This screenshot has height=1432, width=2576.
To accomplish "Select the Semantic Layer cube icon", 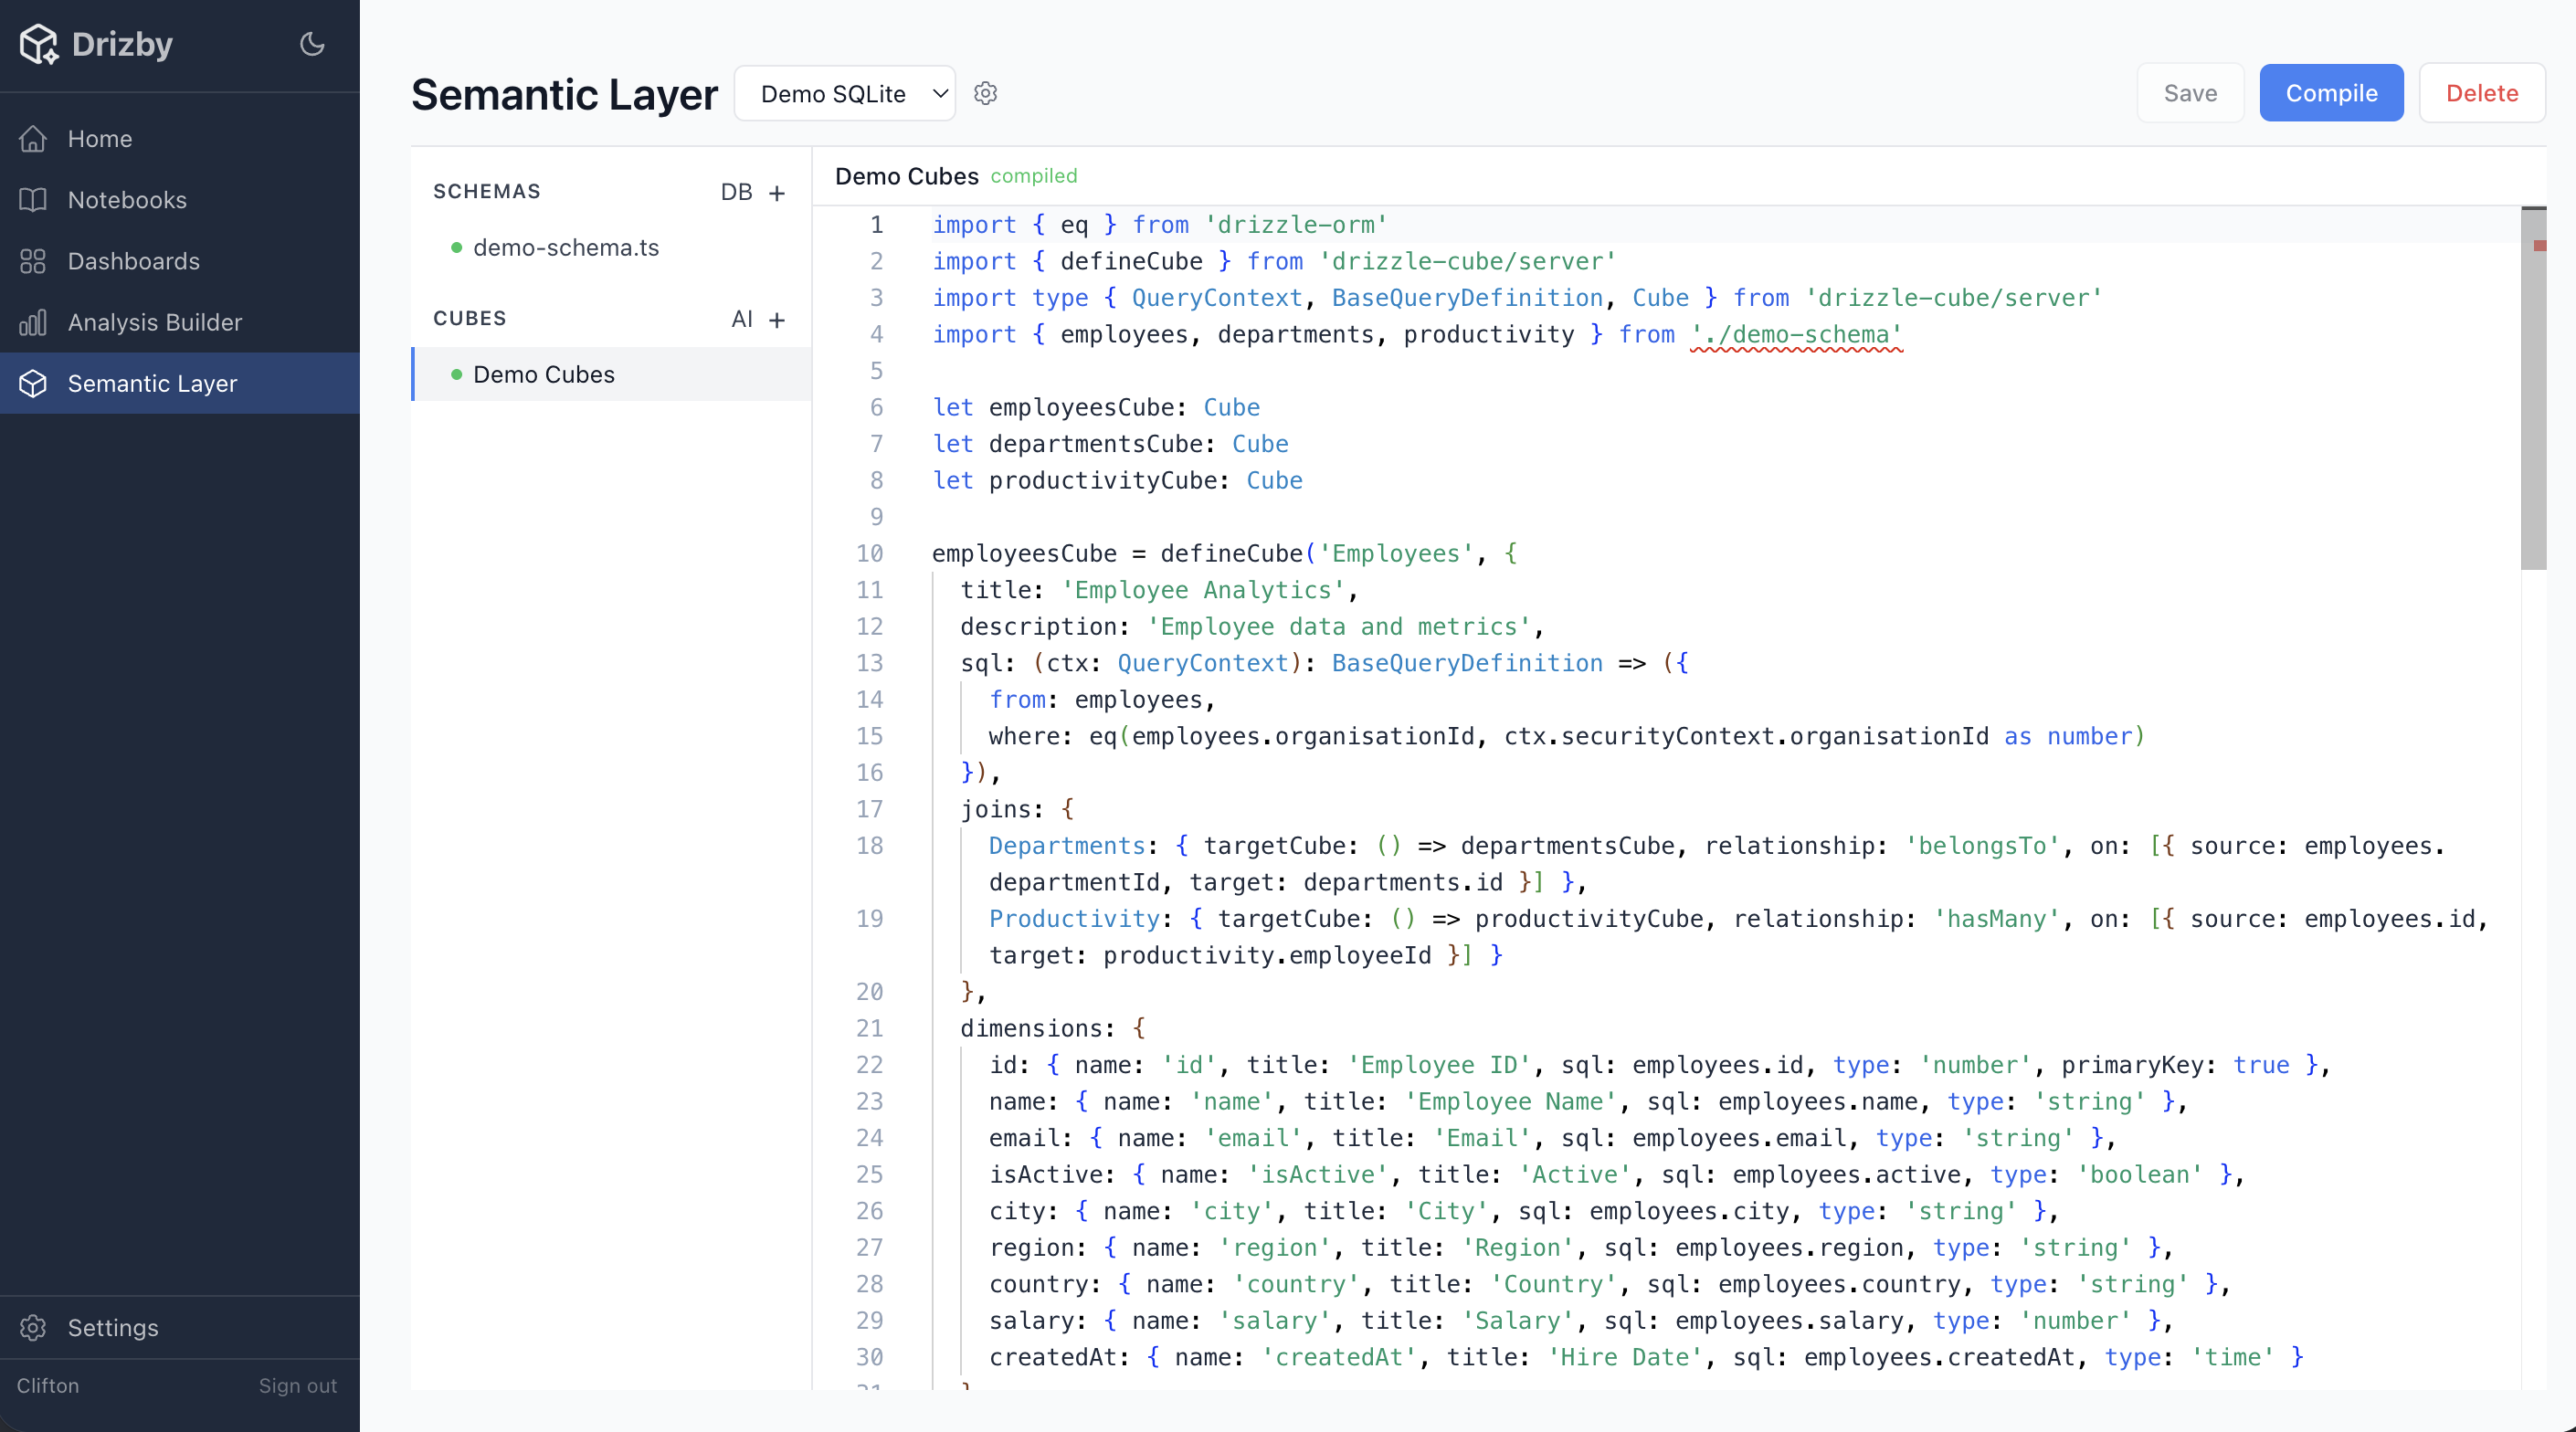I will tap(33, 383).
